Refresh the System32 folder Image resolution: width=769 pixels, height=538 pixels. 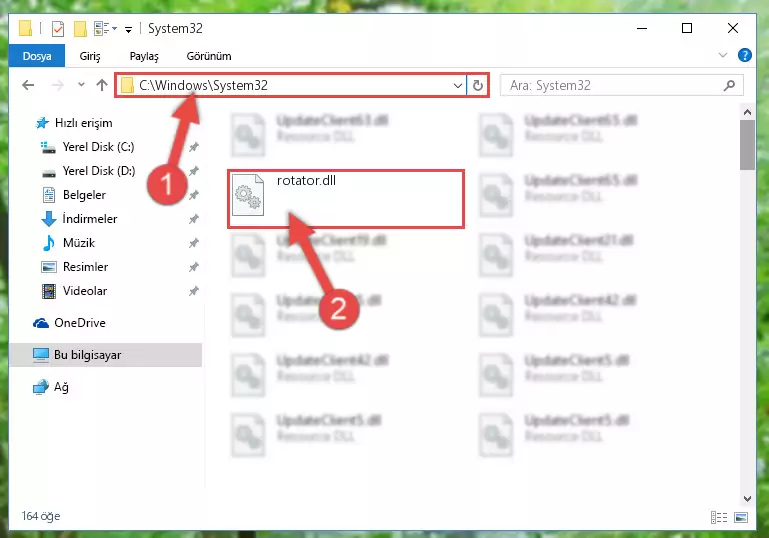478,86
